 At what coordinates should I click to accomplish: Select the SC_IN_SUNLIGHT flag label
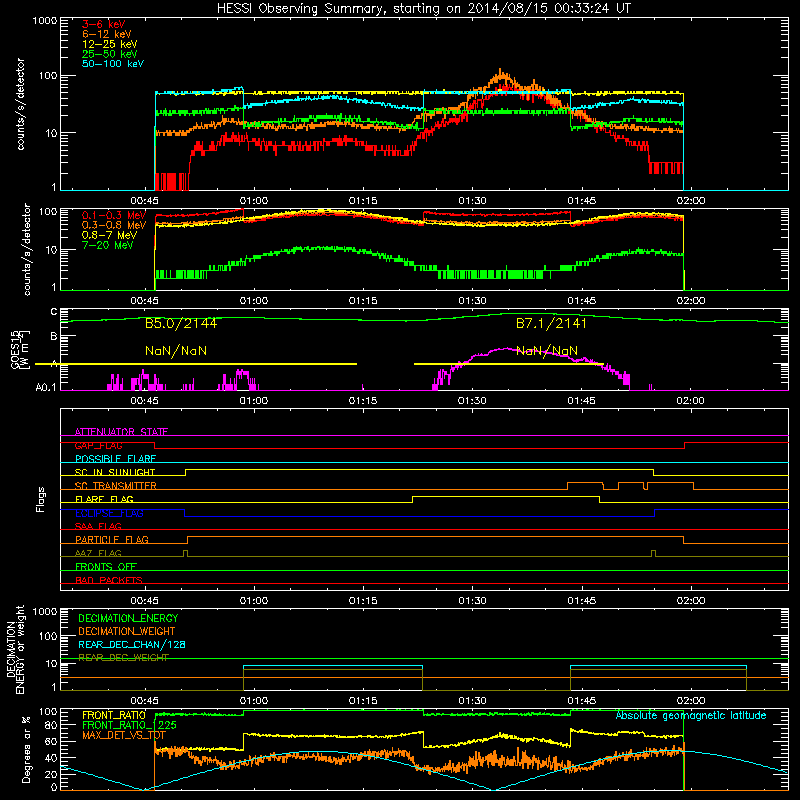click(x=115, y=472)
